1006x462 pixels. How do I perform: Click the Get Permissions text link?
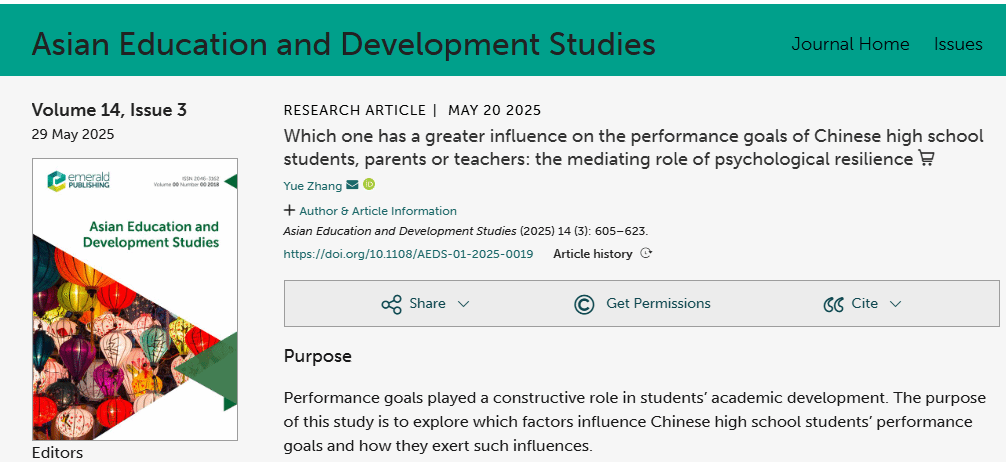(x=658, y=303)
